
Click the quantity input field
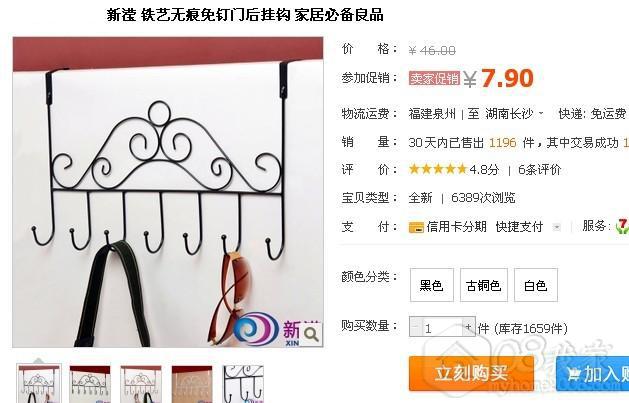coord(442,327)
